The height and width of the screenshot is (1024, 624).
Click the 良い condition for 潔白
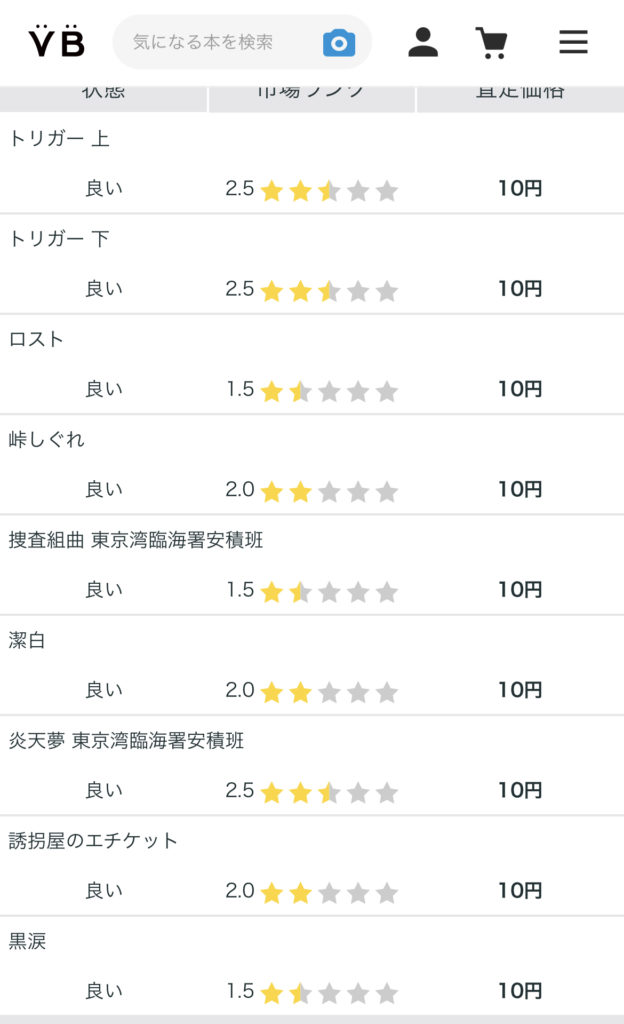(x=104, y=690)
